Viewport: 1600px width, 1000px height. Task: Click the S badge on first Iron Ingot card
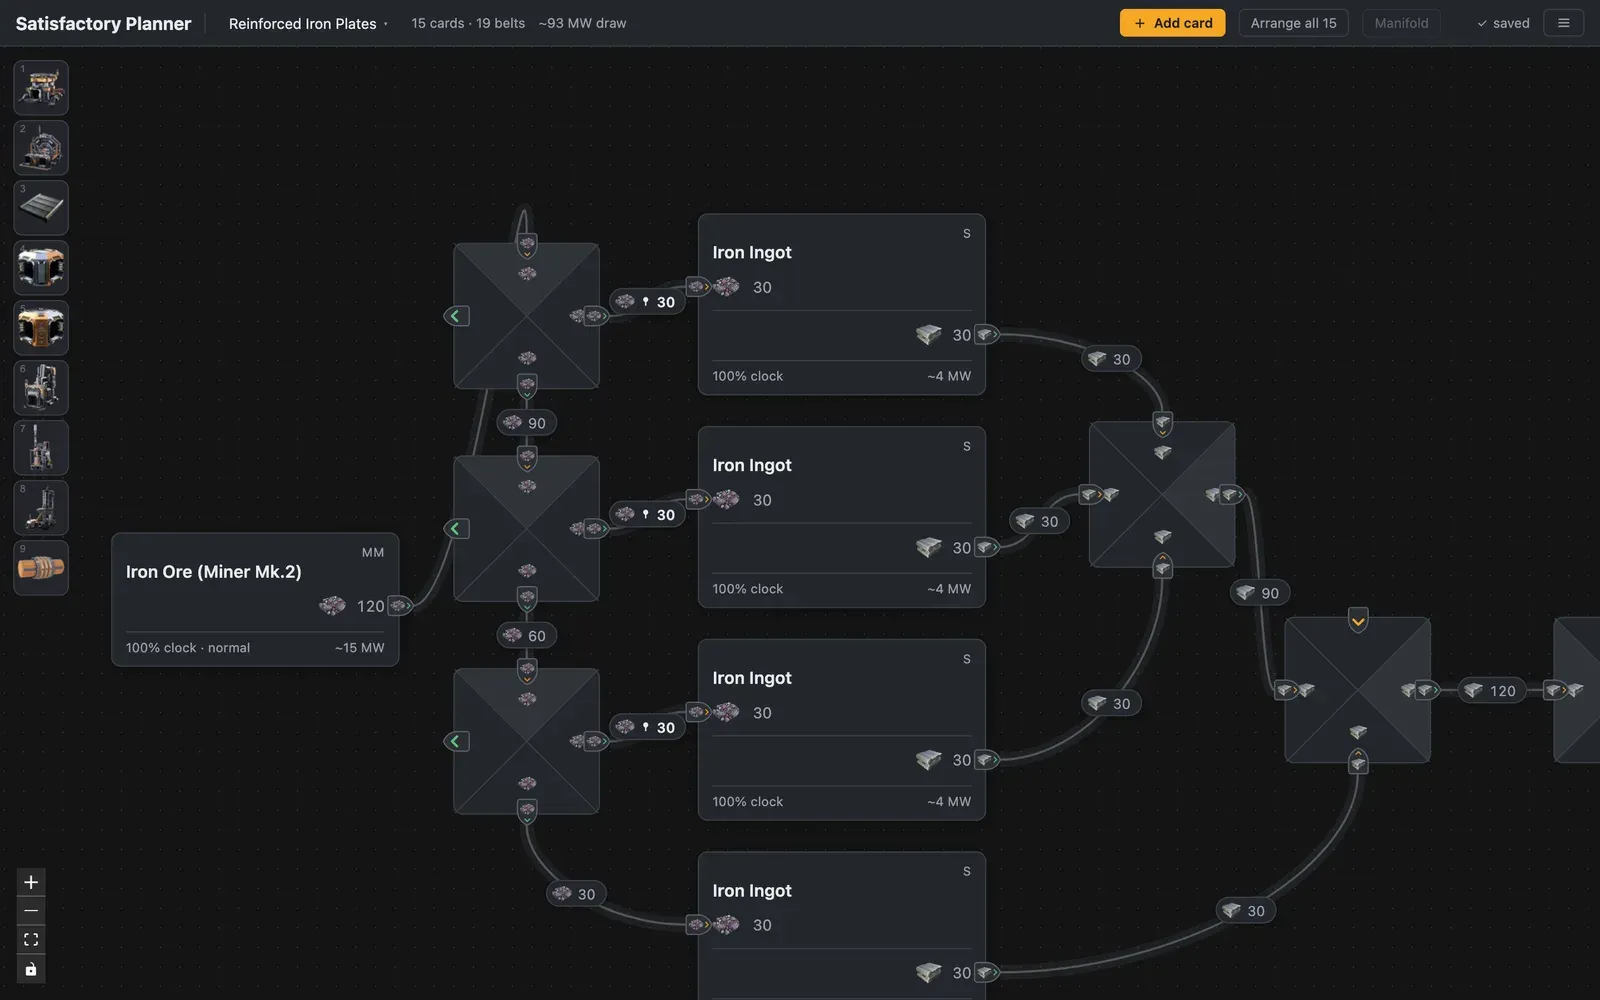tap(967, 233)
